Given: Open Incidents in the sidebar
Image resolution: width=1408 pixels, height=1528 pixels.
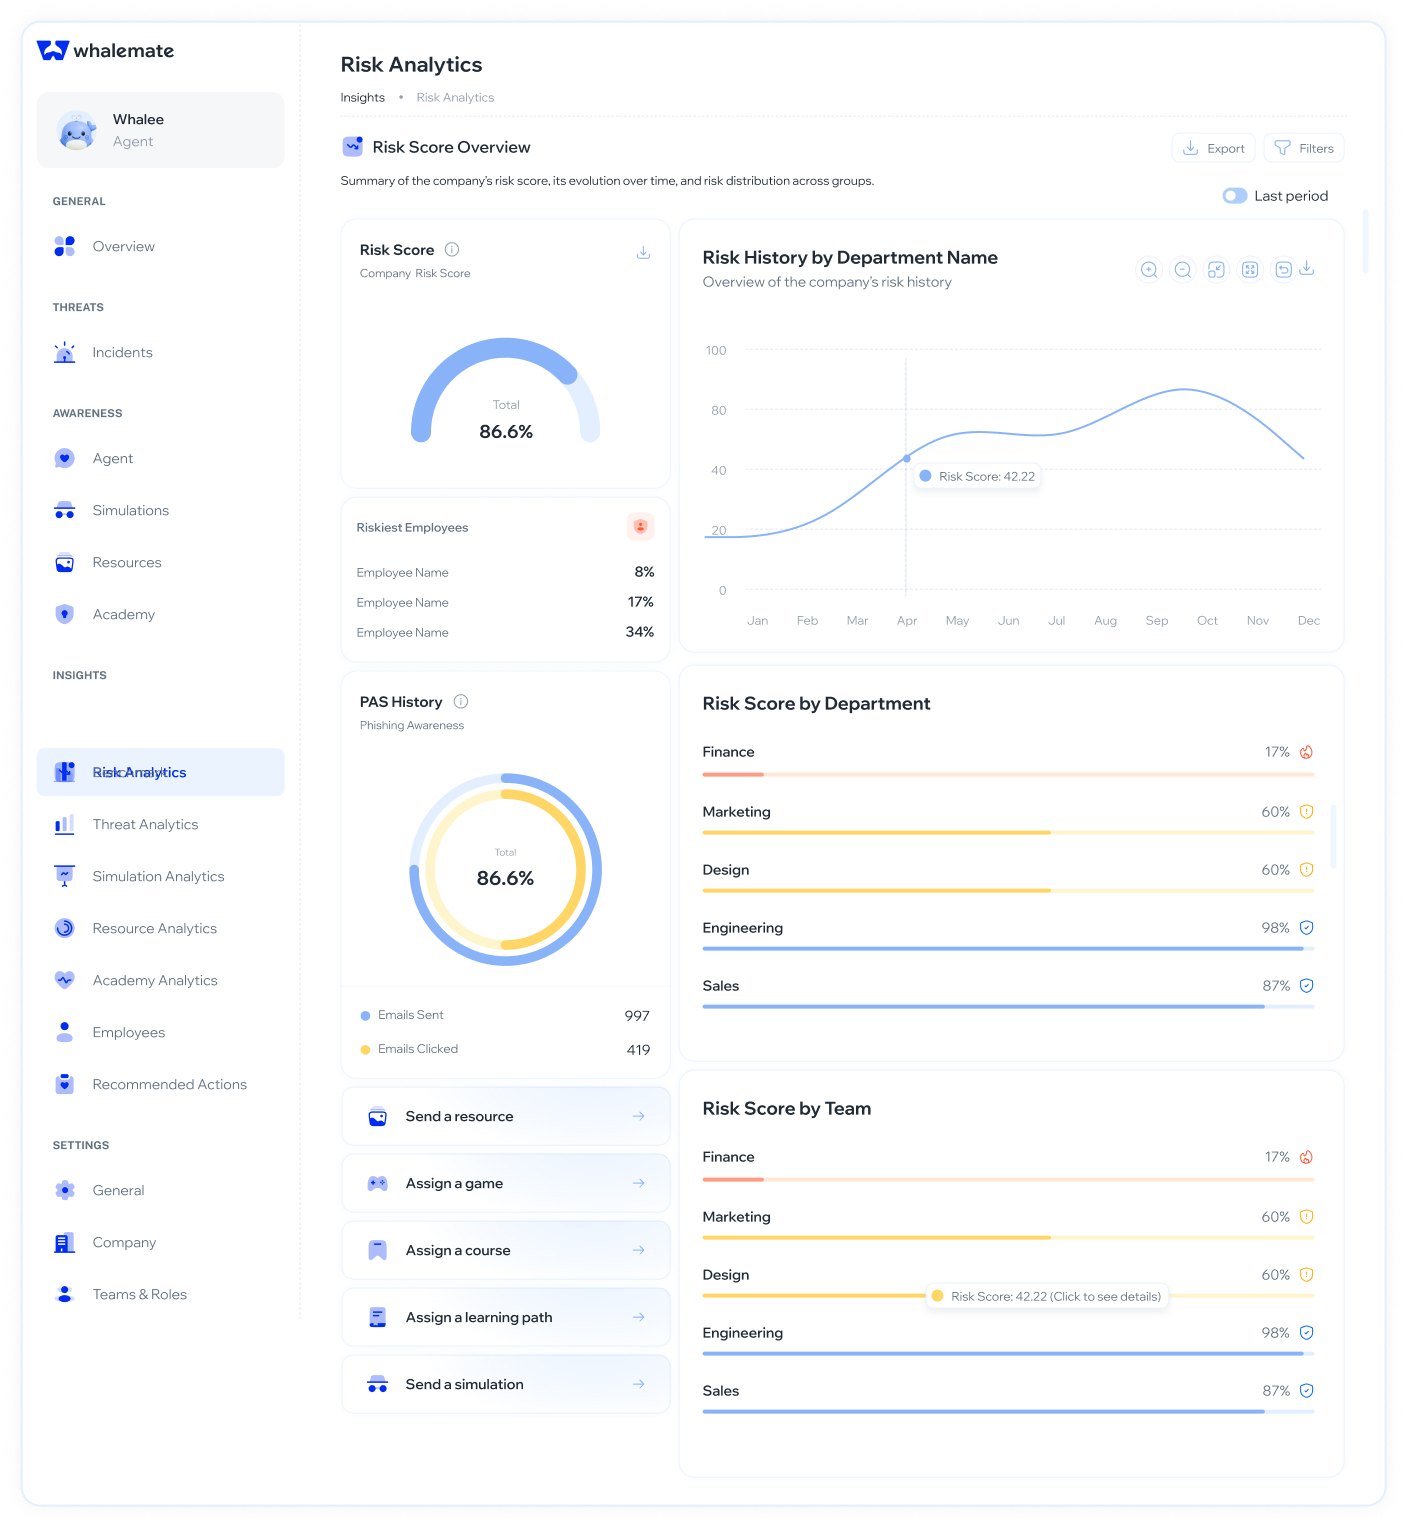Looking at the screenshot, I should tap(160, 352).
